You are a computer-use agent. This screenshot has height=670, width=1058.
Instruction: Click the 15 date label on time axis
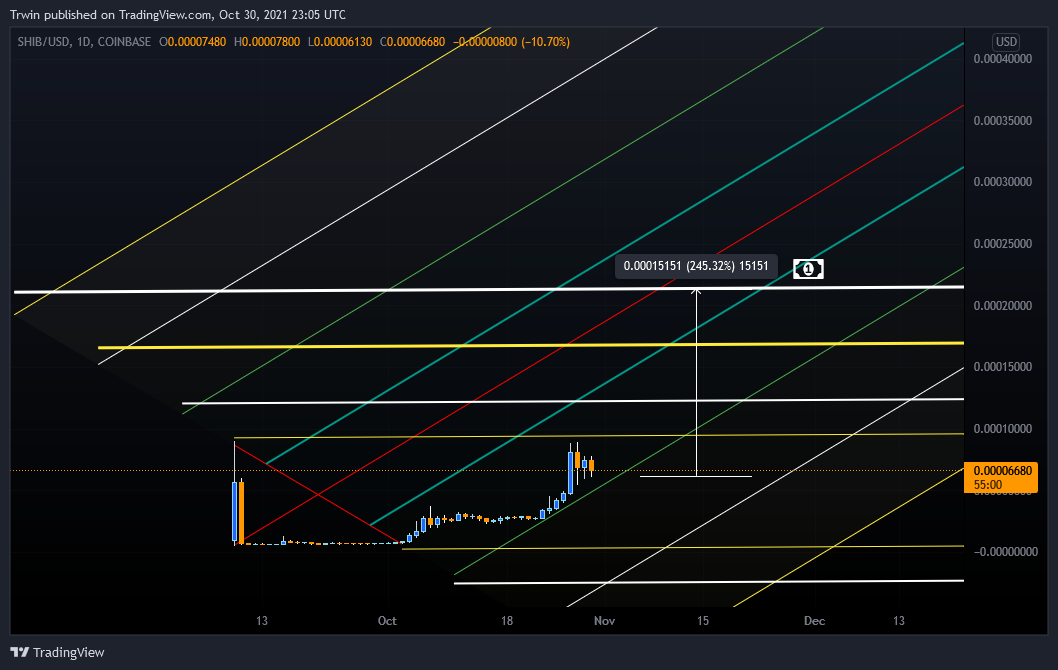point(703,621)
